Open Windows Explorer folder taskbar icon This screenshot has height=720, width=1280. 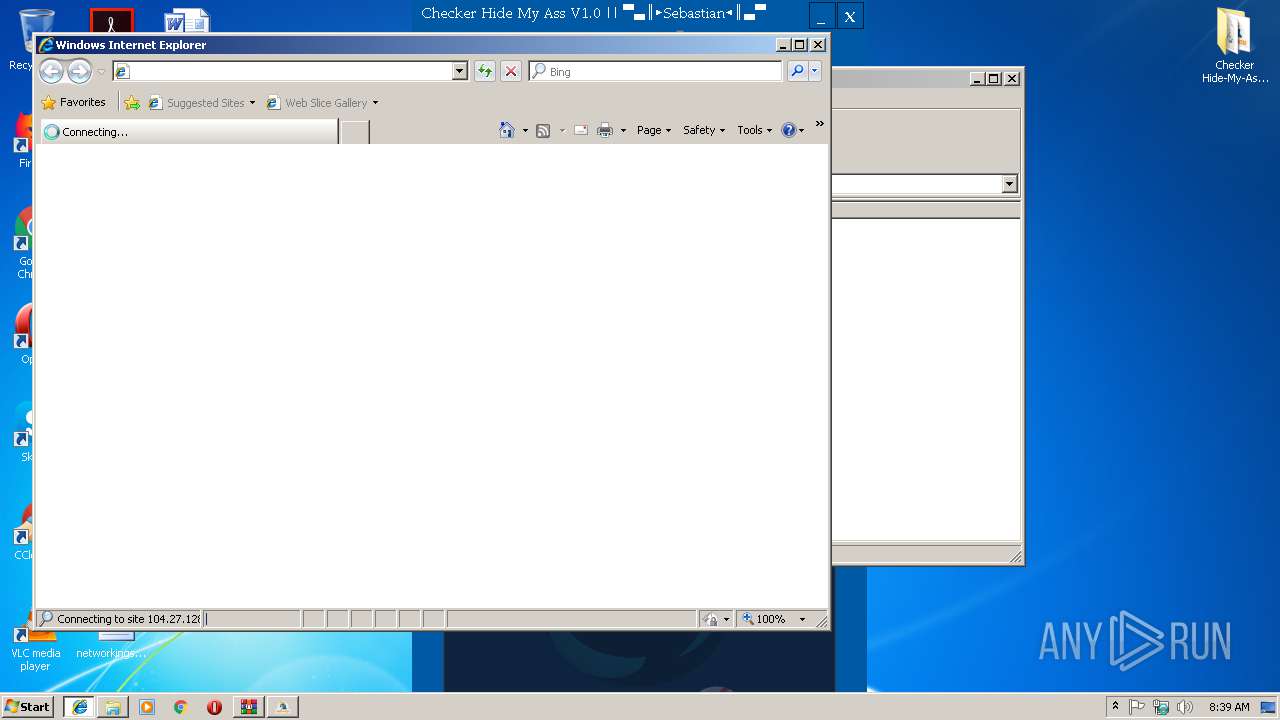pos(113,706)
